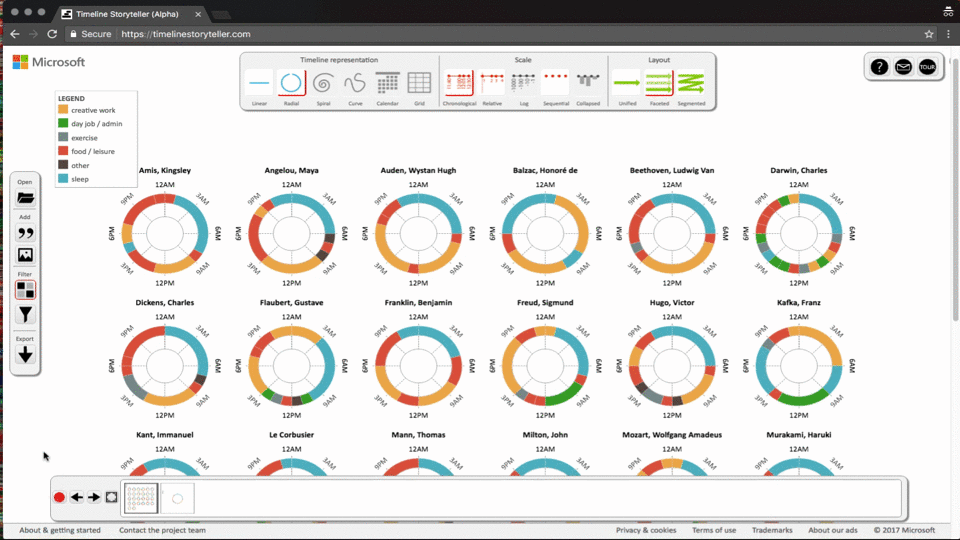Choose the Curve timeline representation
The height and width of the screenshot is (540, 960).
click(355, 84)
